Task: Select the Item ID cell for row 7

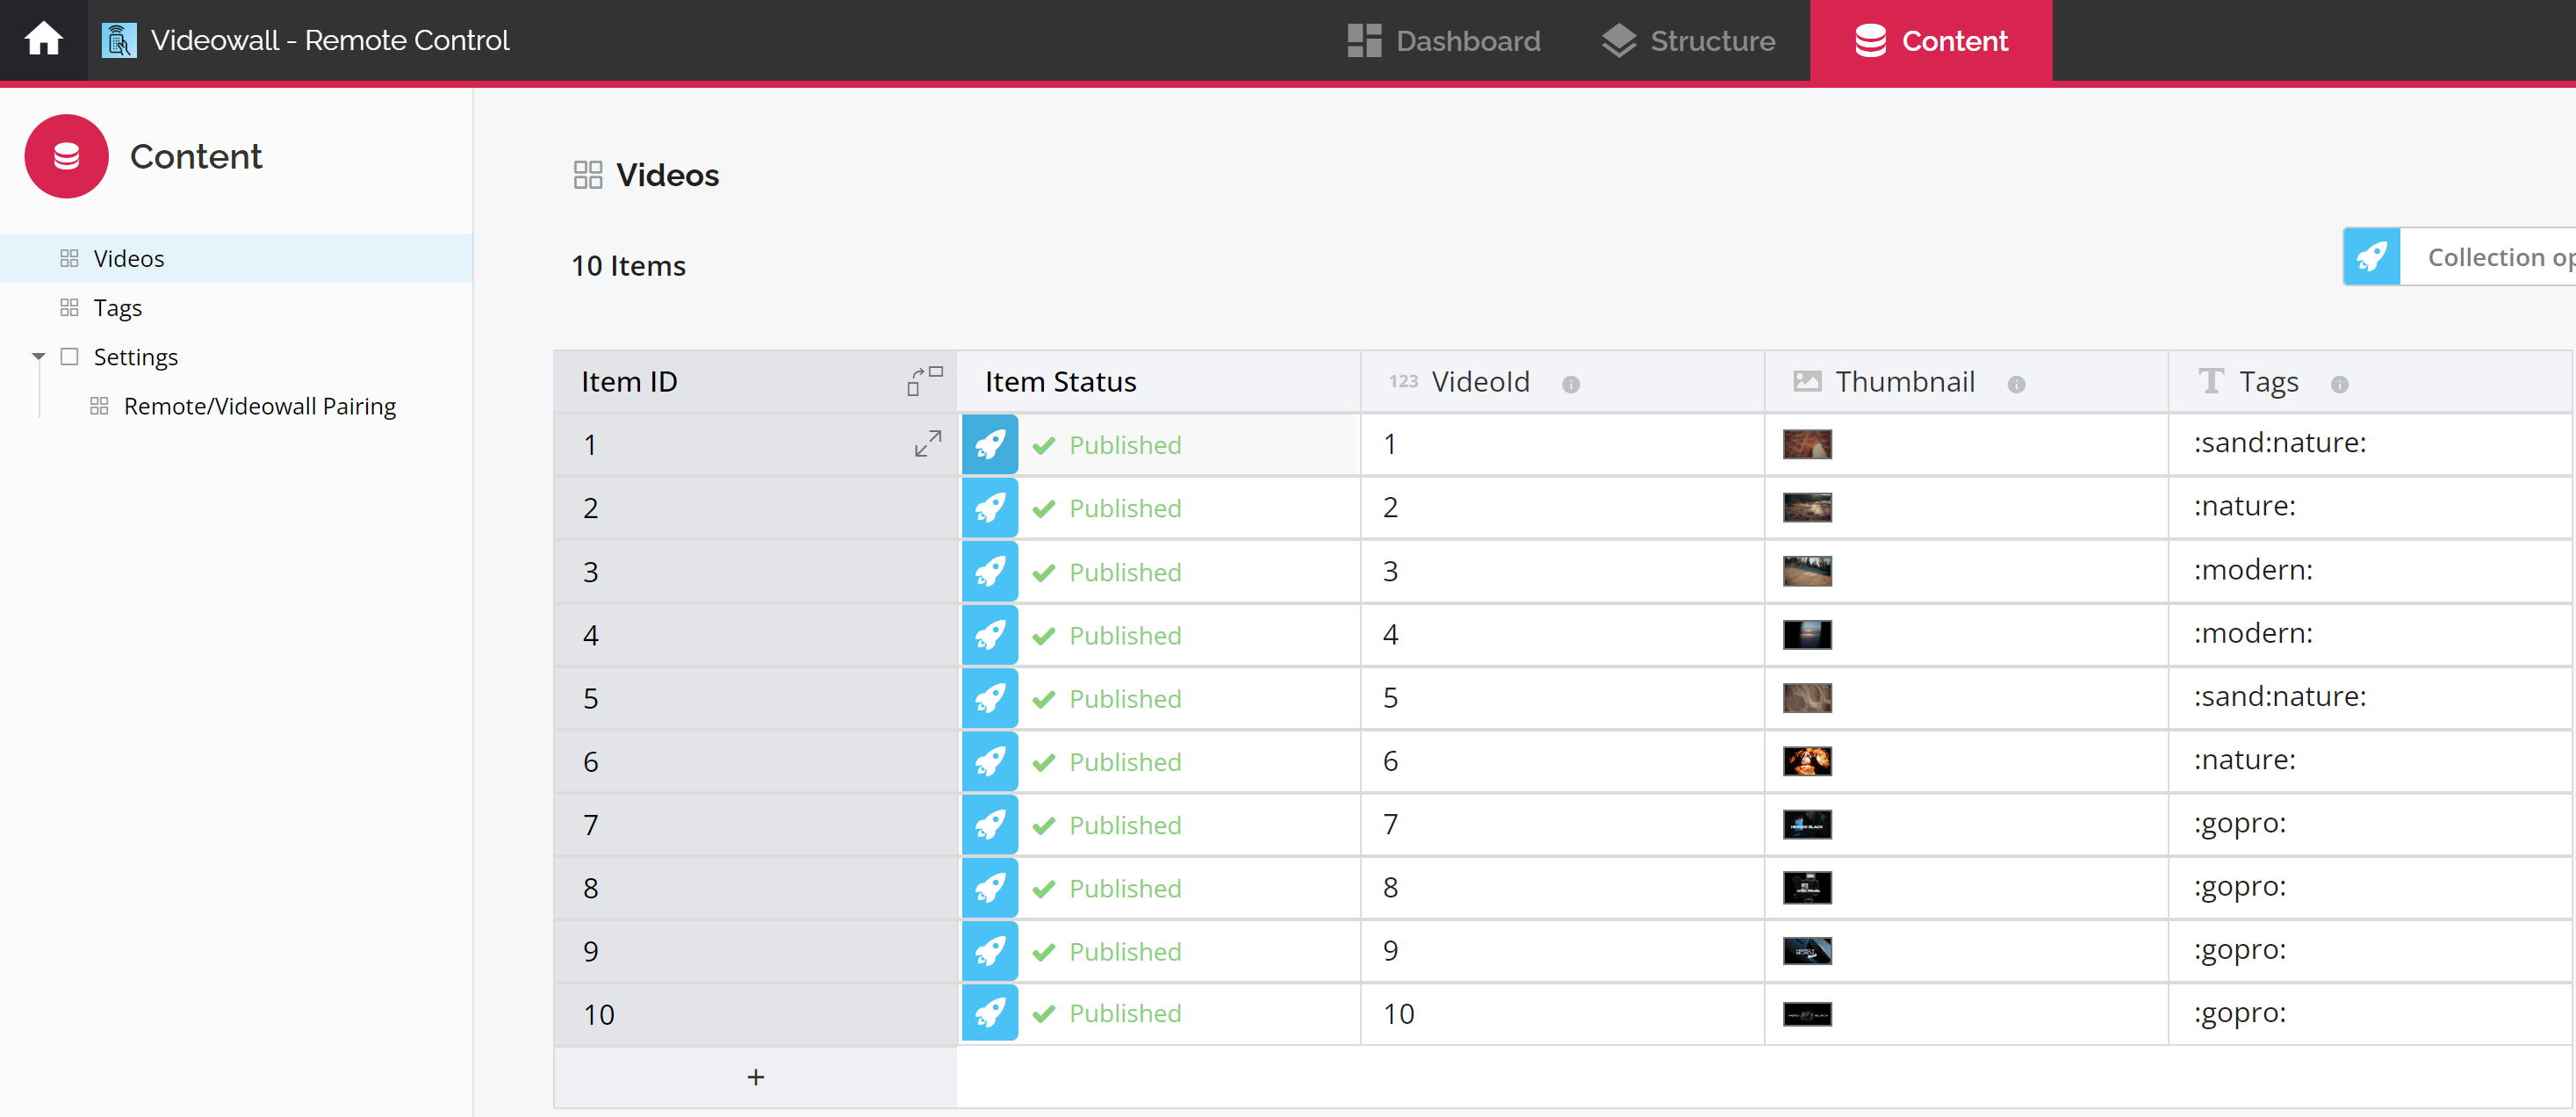Action: (x=755, y=825)
